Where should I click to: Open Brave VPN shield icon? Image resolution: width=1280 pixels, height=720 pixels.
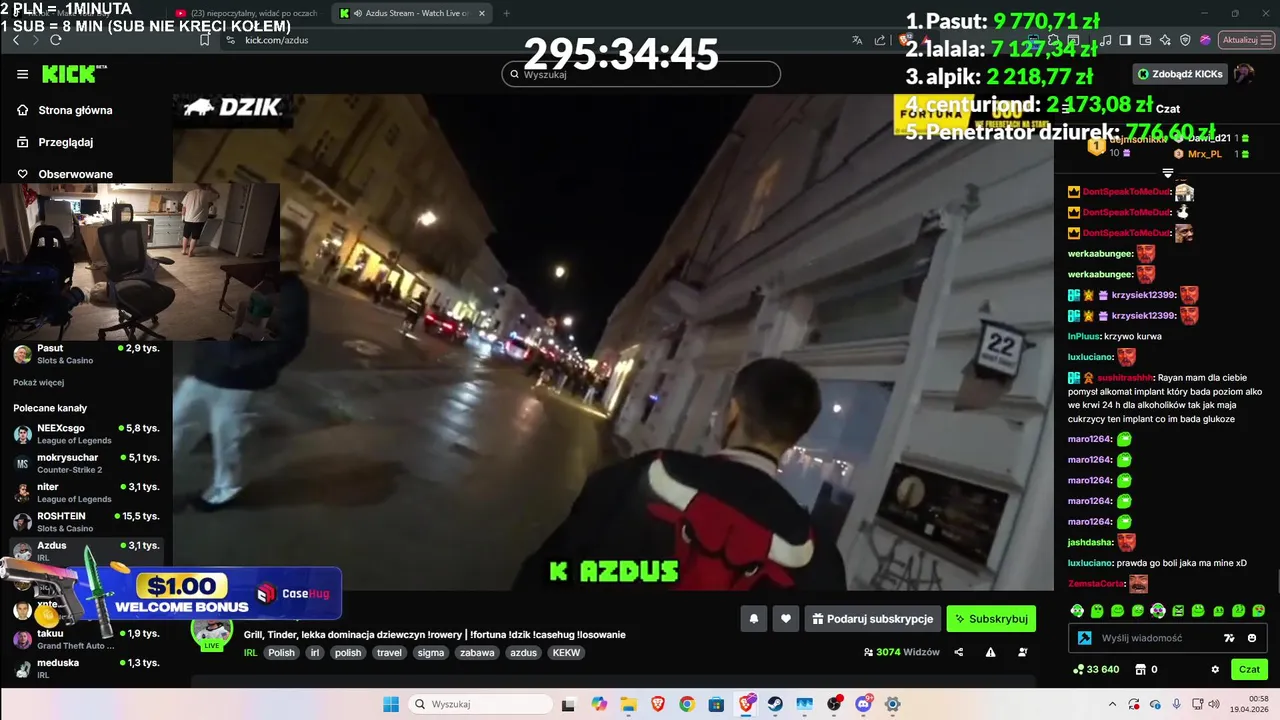(1185, 40)
